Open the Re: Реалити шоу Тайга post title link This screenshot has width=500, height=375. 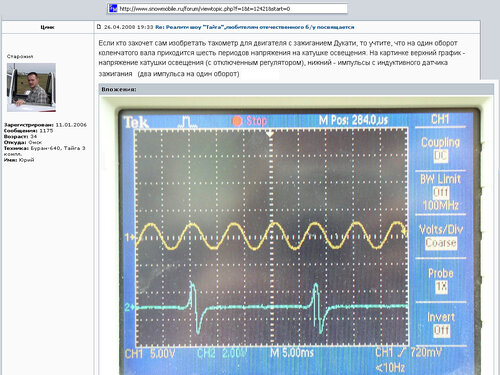click(x=255, y=27)
